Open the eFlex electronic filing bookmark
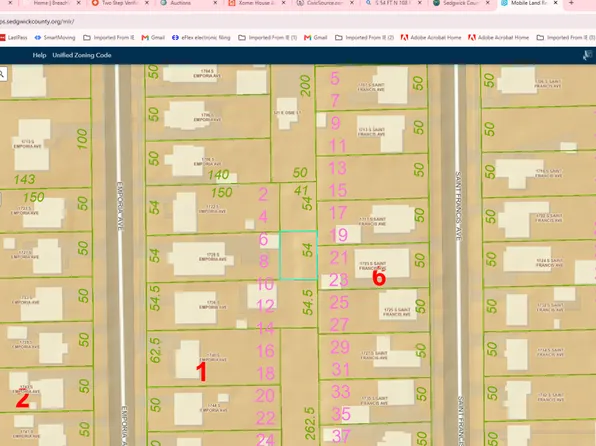The width and height of the screenshot is (596, 446). (201, 37)
